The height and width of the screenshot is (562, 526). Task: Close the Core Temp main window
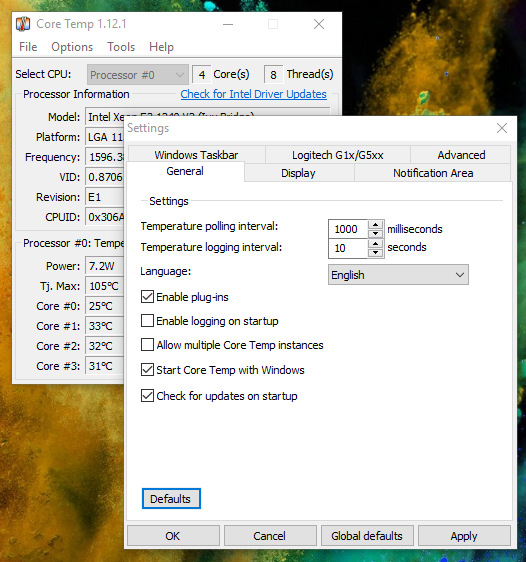coord(319,24)
